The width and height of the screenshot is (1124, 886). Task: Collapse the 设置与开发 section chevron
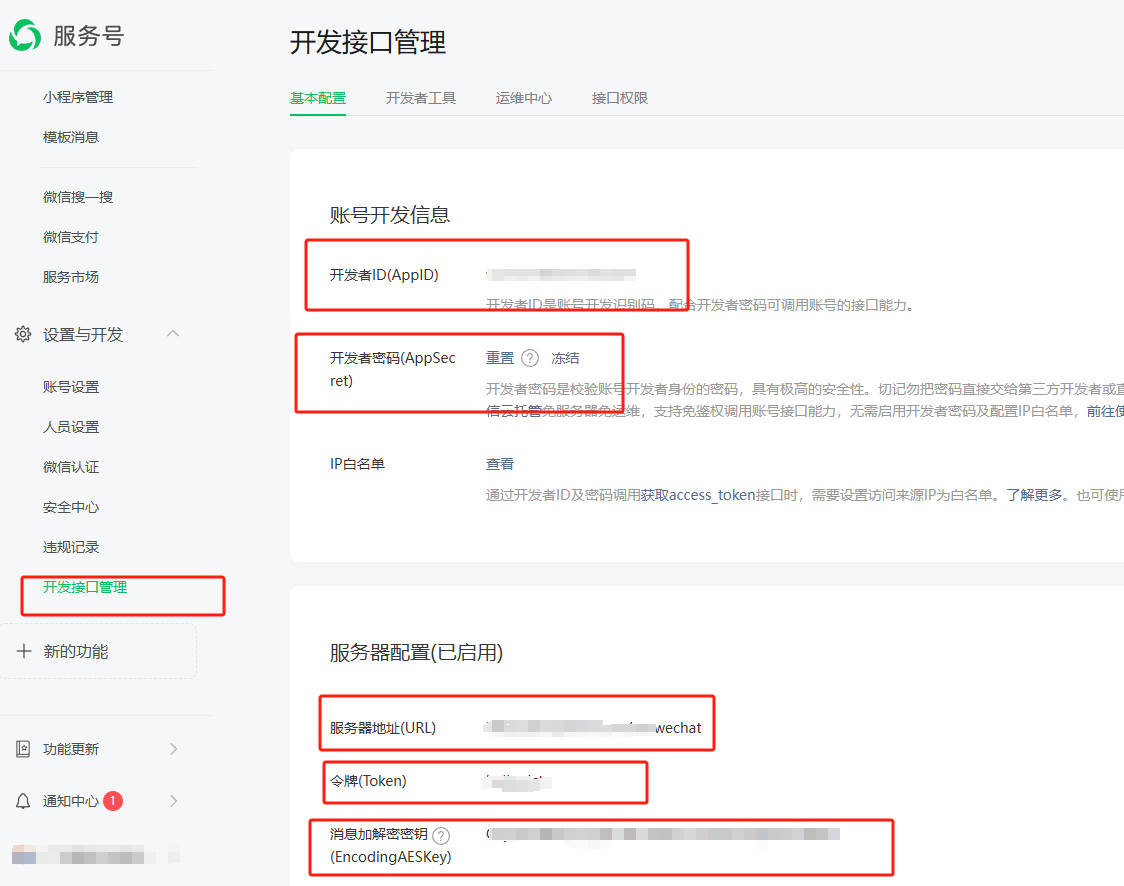173,333
